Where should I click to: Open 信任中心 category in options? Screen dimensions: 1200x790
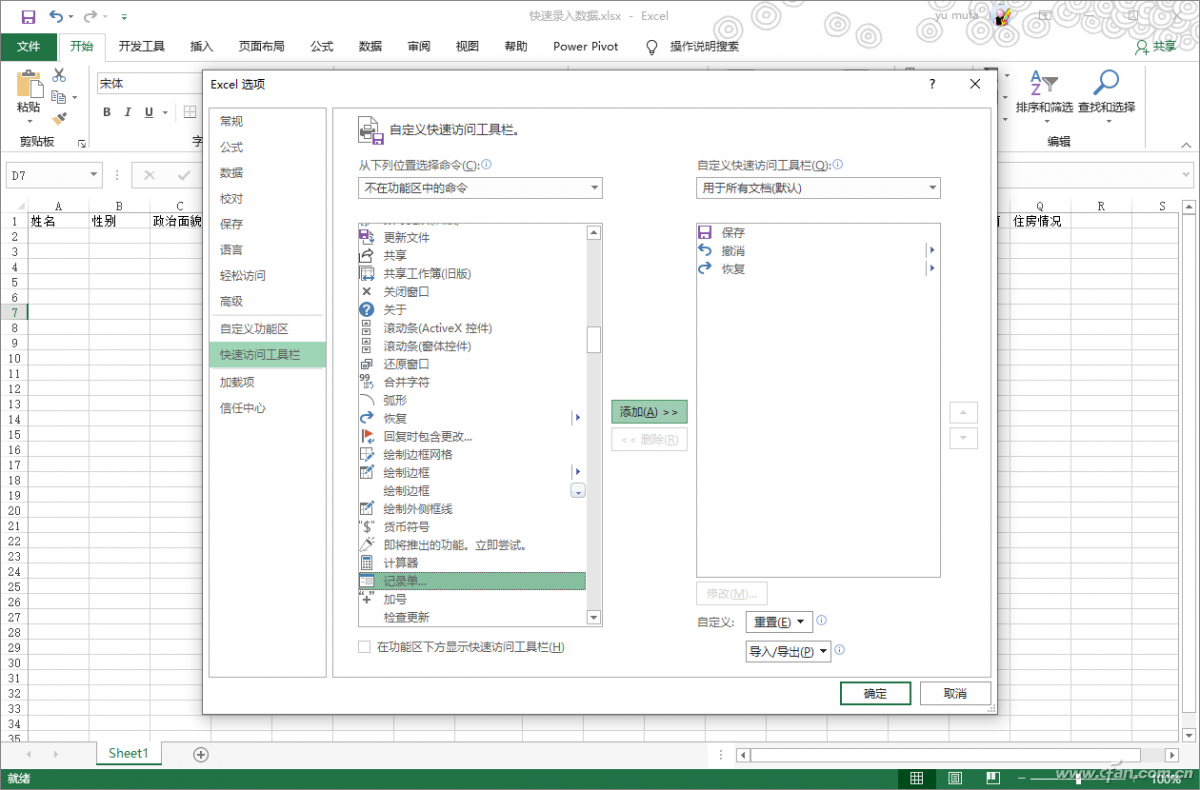click(x=267, y=408)
